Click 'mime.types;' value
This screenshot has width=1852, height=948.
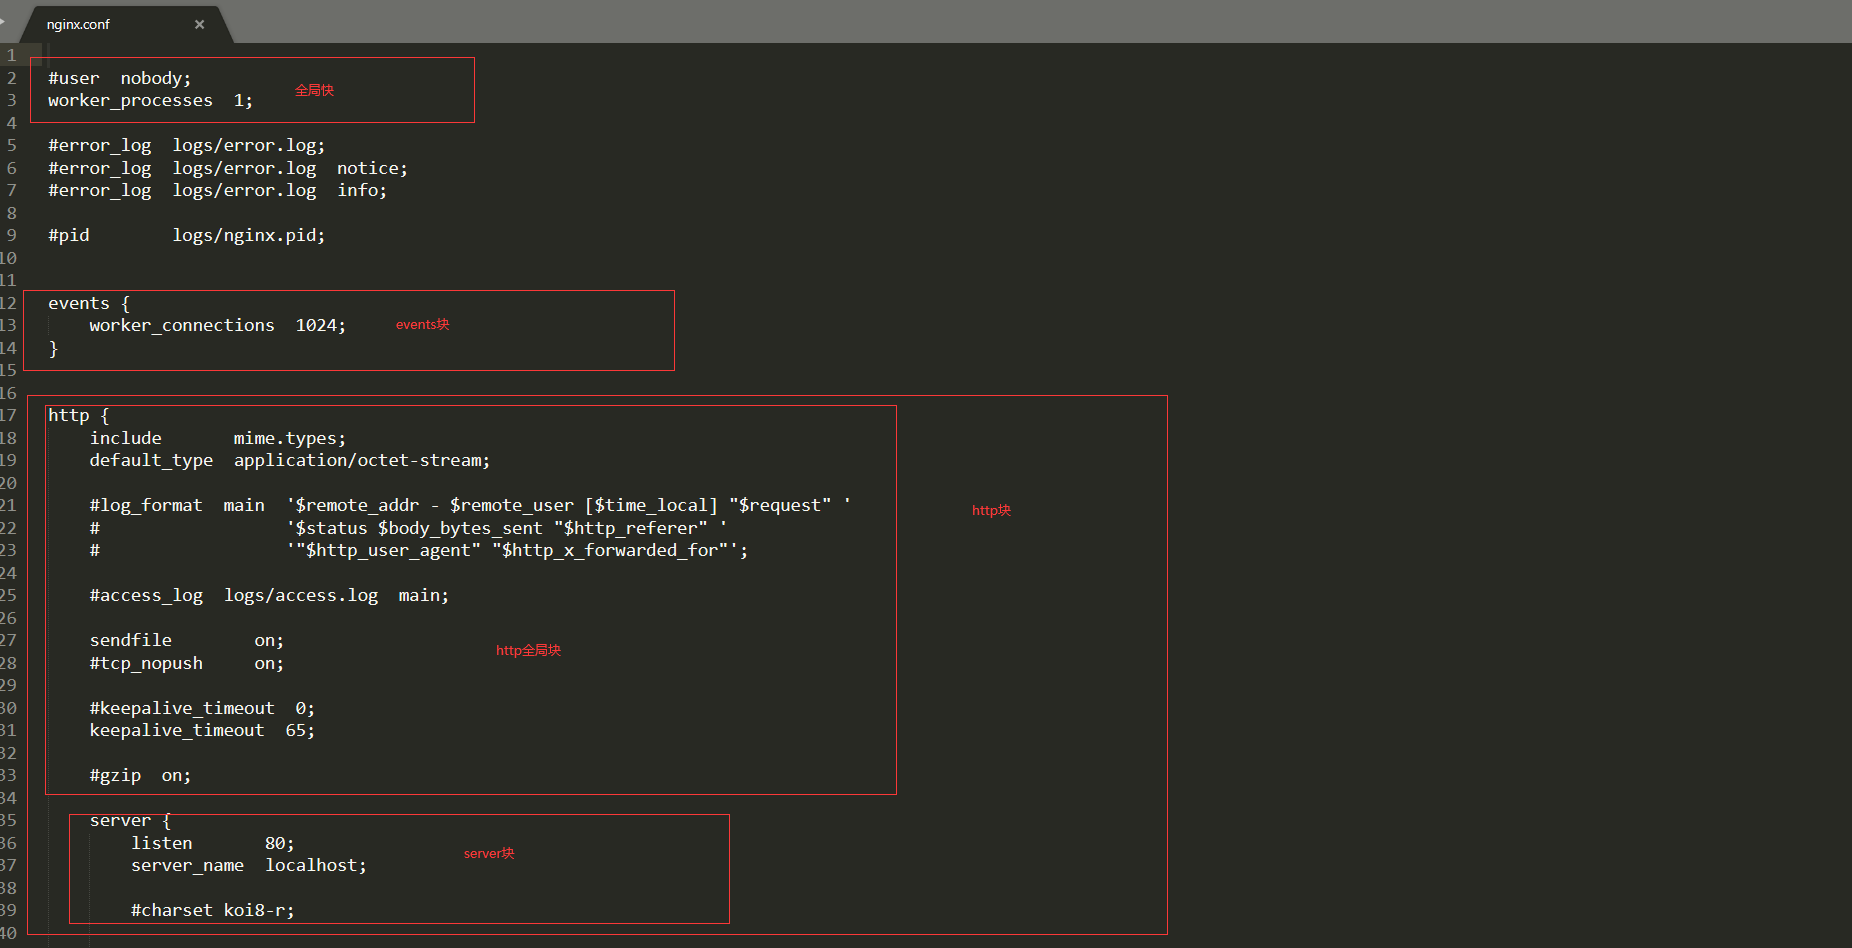pyautogui.click(x=290, y=438)
